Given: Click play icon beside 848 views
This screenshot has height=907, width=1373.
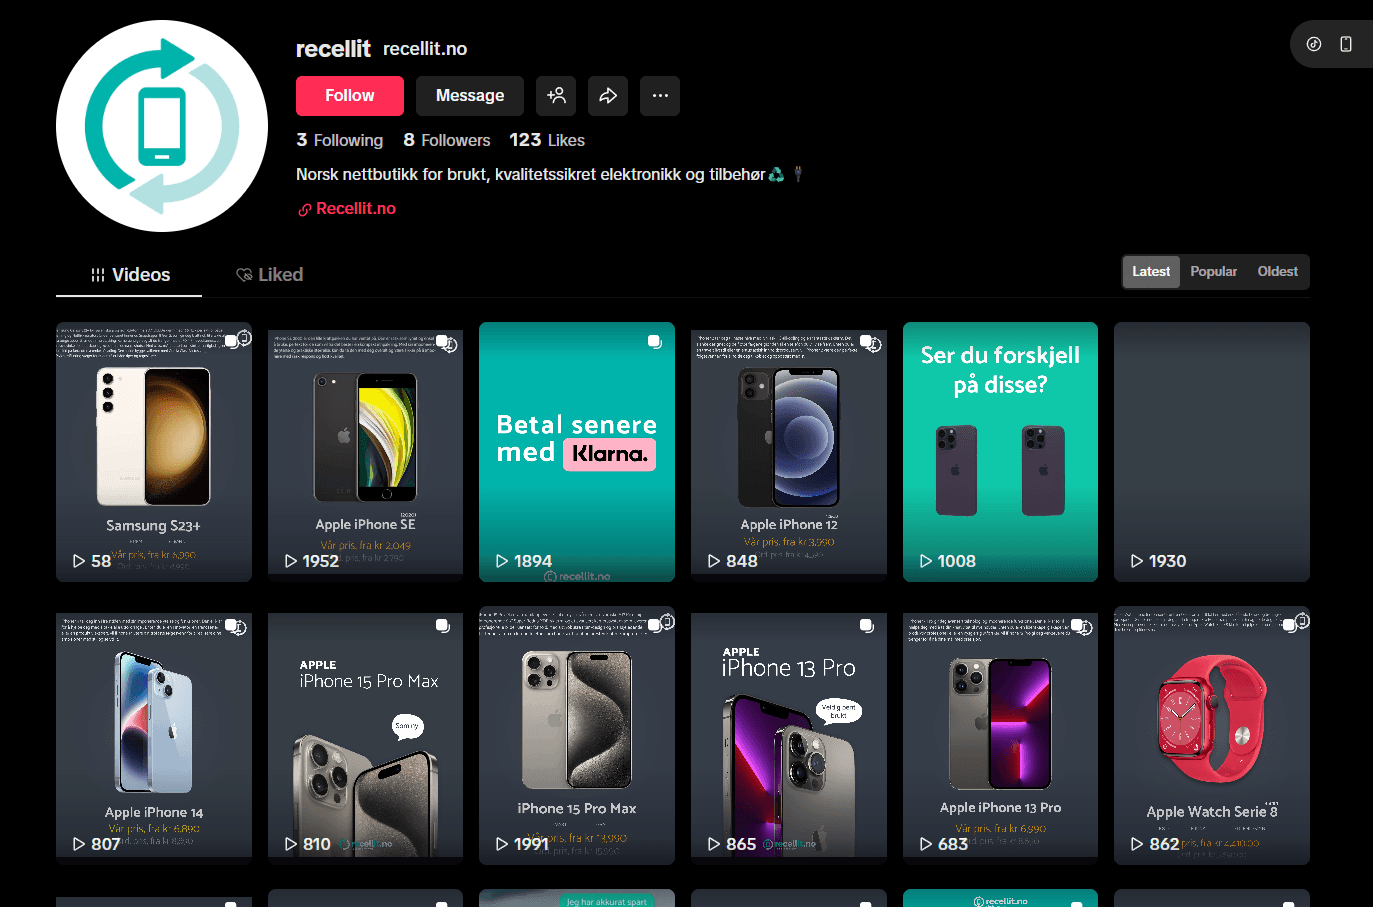Looking at the screenshot, I should point(714,561).
